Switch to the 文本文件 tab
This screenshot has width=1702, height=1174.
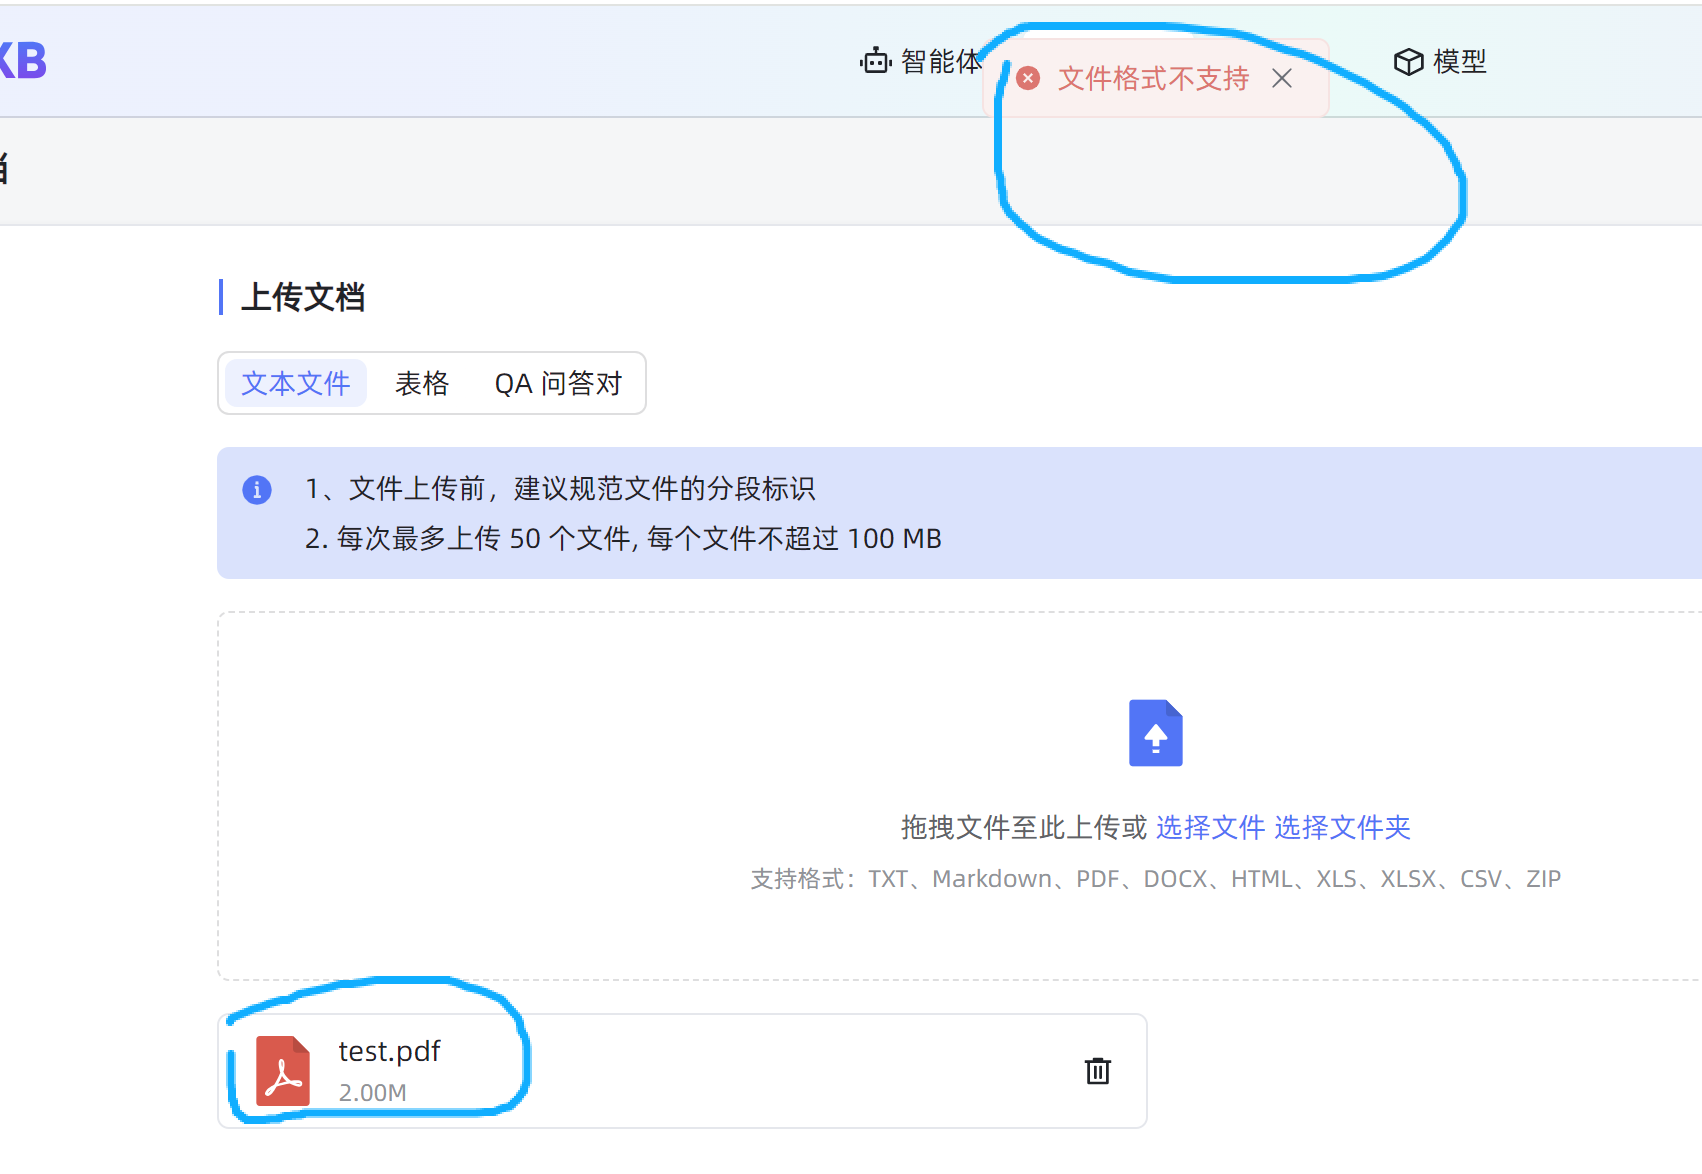pyautogui.click(x=296, y=383)
